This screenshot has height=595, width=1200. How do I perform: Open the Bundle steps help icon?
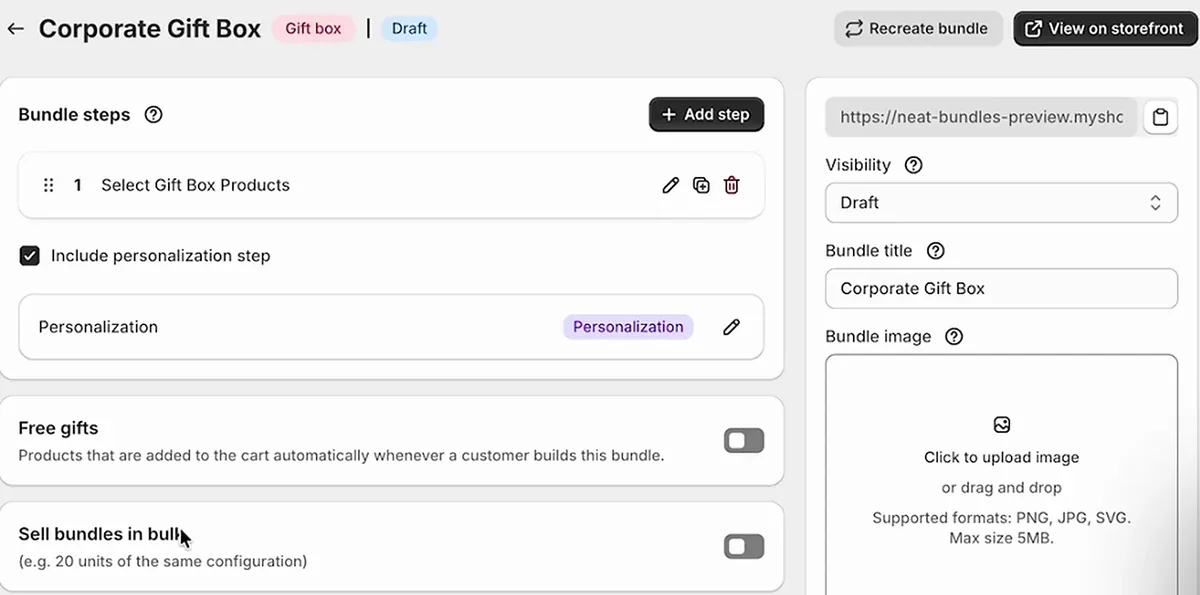[x=153, y=114]
